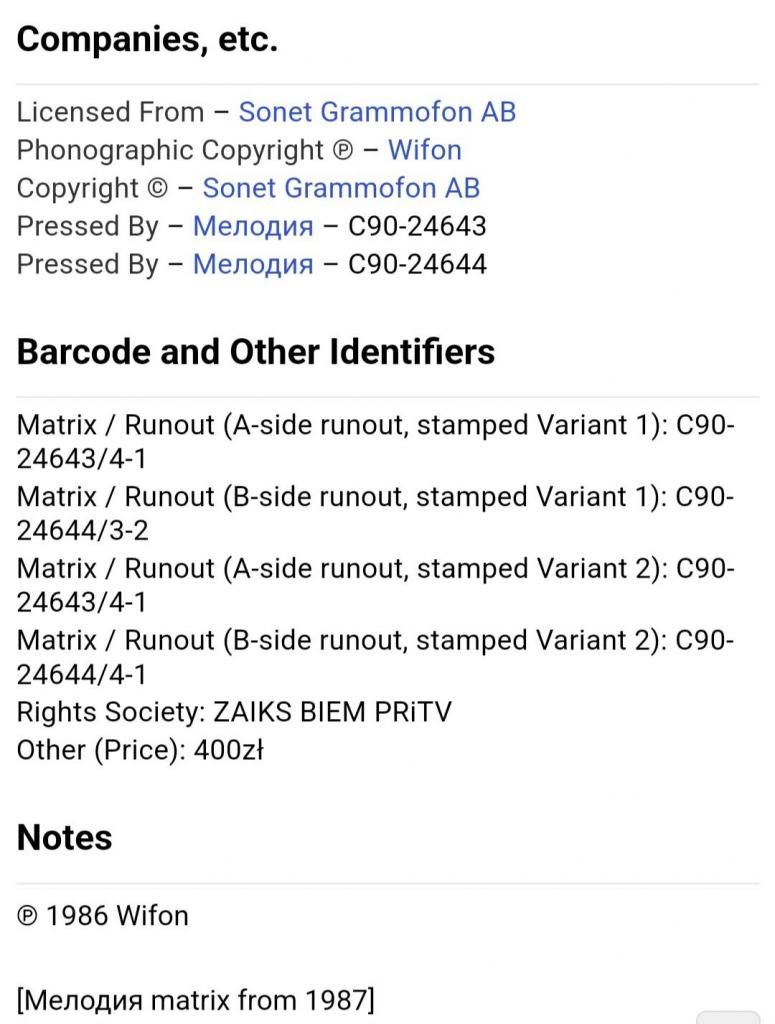775x1024 pixels.
Task: Tap catalog number C90-24643 in Pressed By row
Action: [417, 226]
